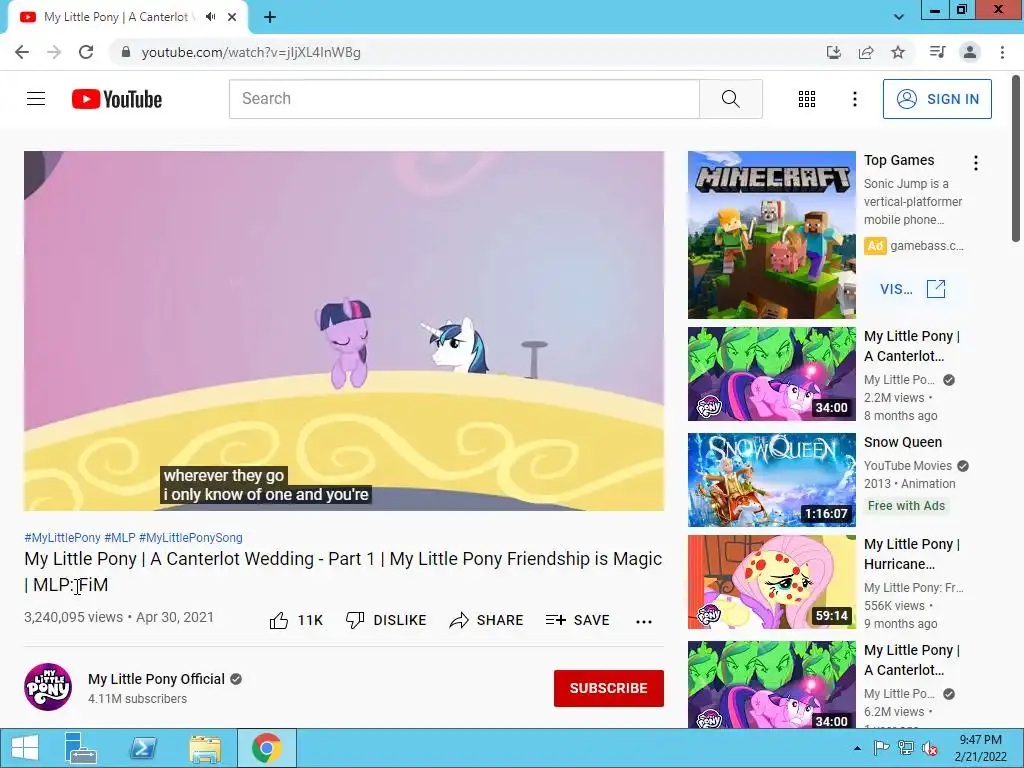Open the SHARE dialog
Viewport: 1024px width, 768px height.
(x=487, y=620)
